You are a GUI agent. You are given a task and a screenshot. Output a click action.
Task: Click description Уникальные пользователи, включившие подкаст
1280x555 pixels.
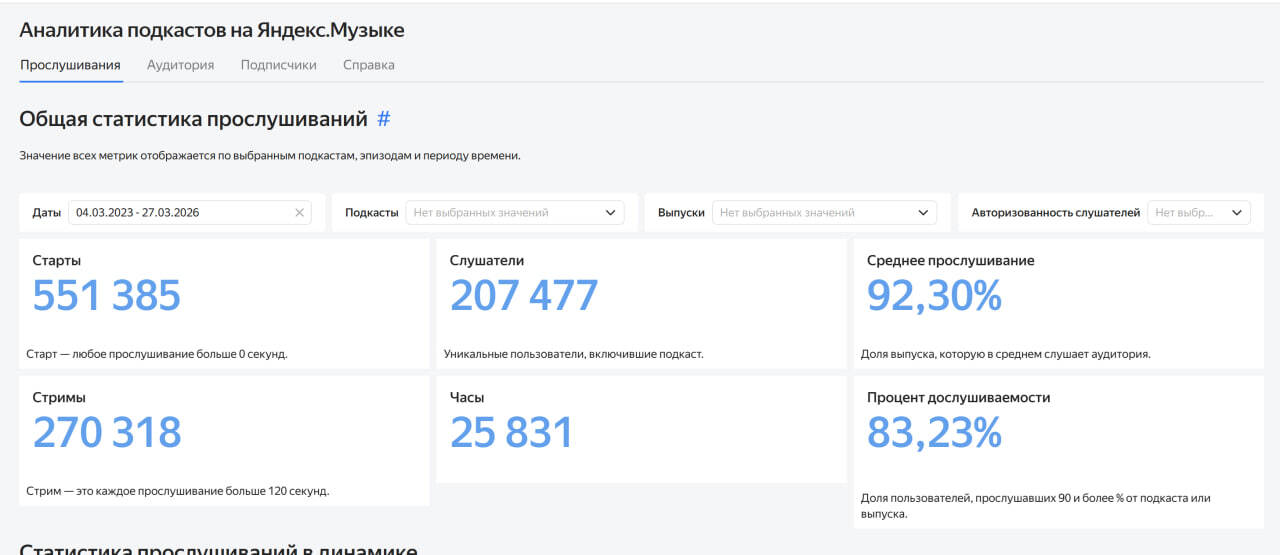pos(574,354)
